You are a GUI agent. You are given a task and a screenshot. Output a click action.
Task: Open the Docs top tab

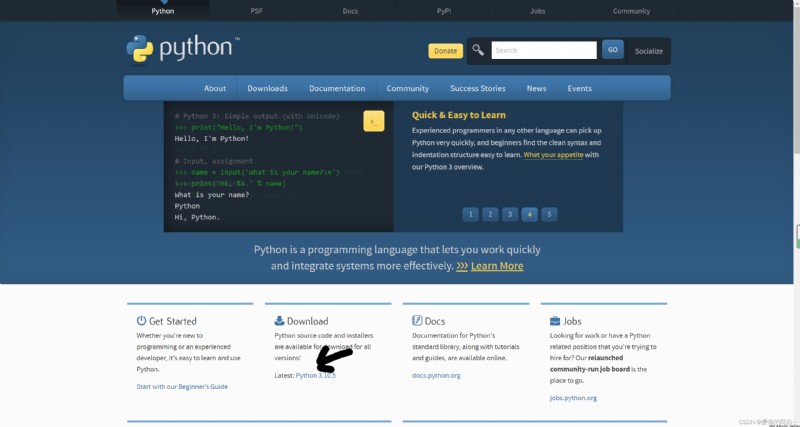350,11
